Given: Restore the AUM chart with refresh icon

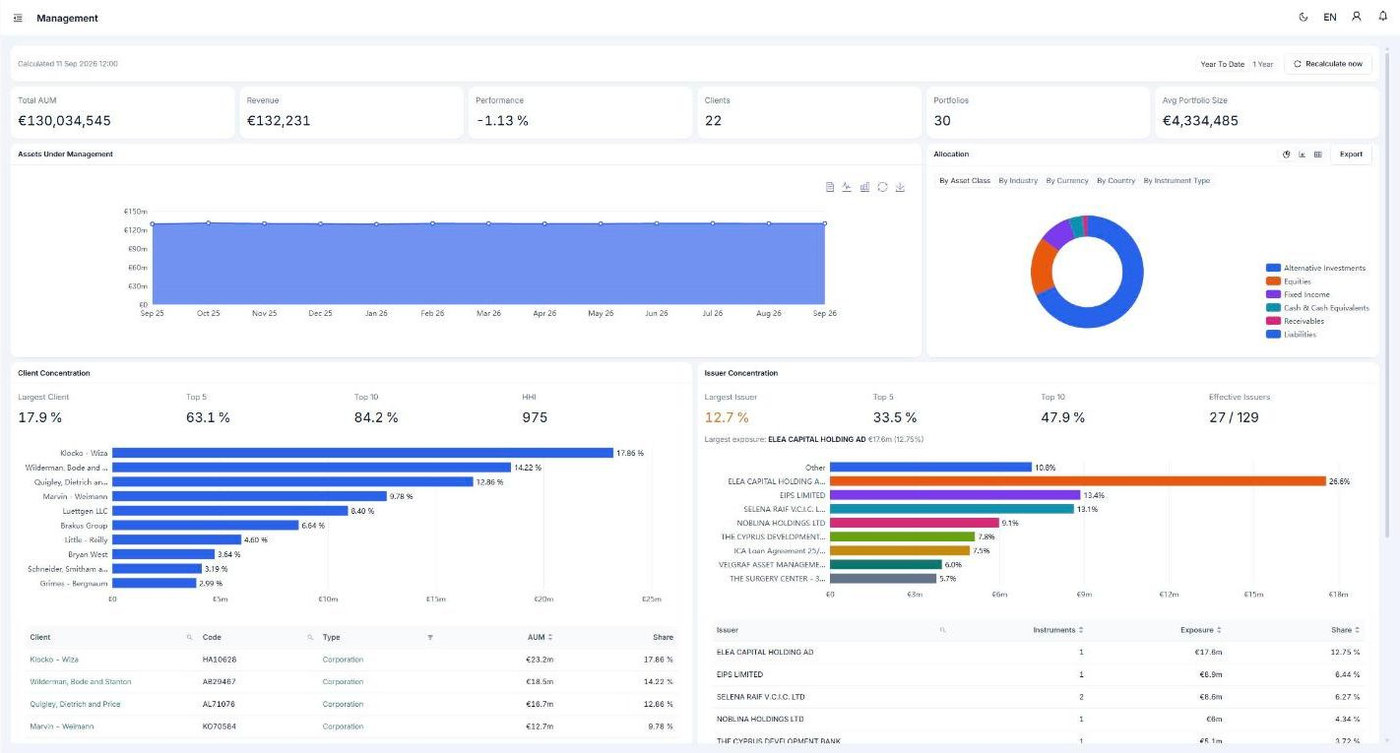Looking at the screenshot, I should click(x=882, y=187).
